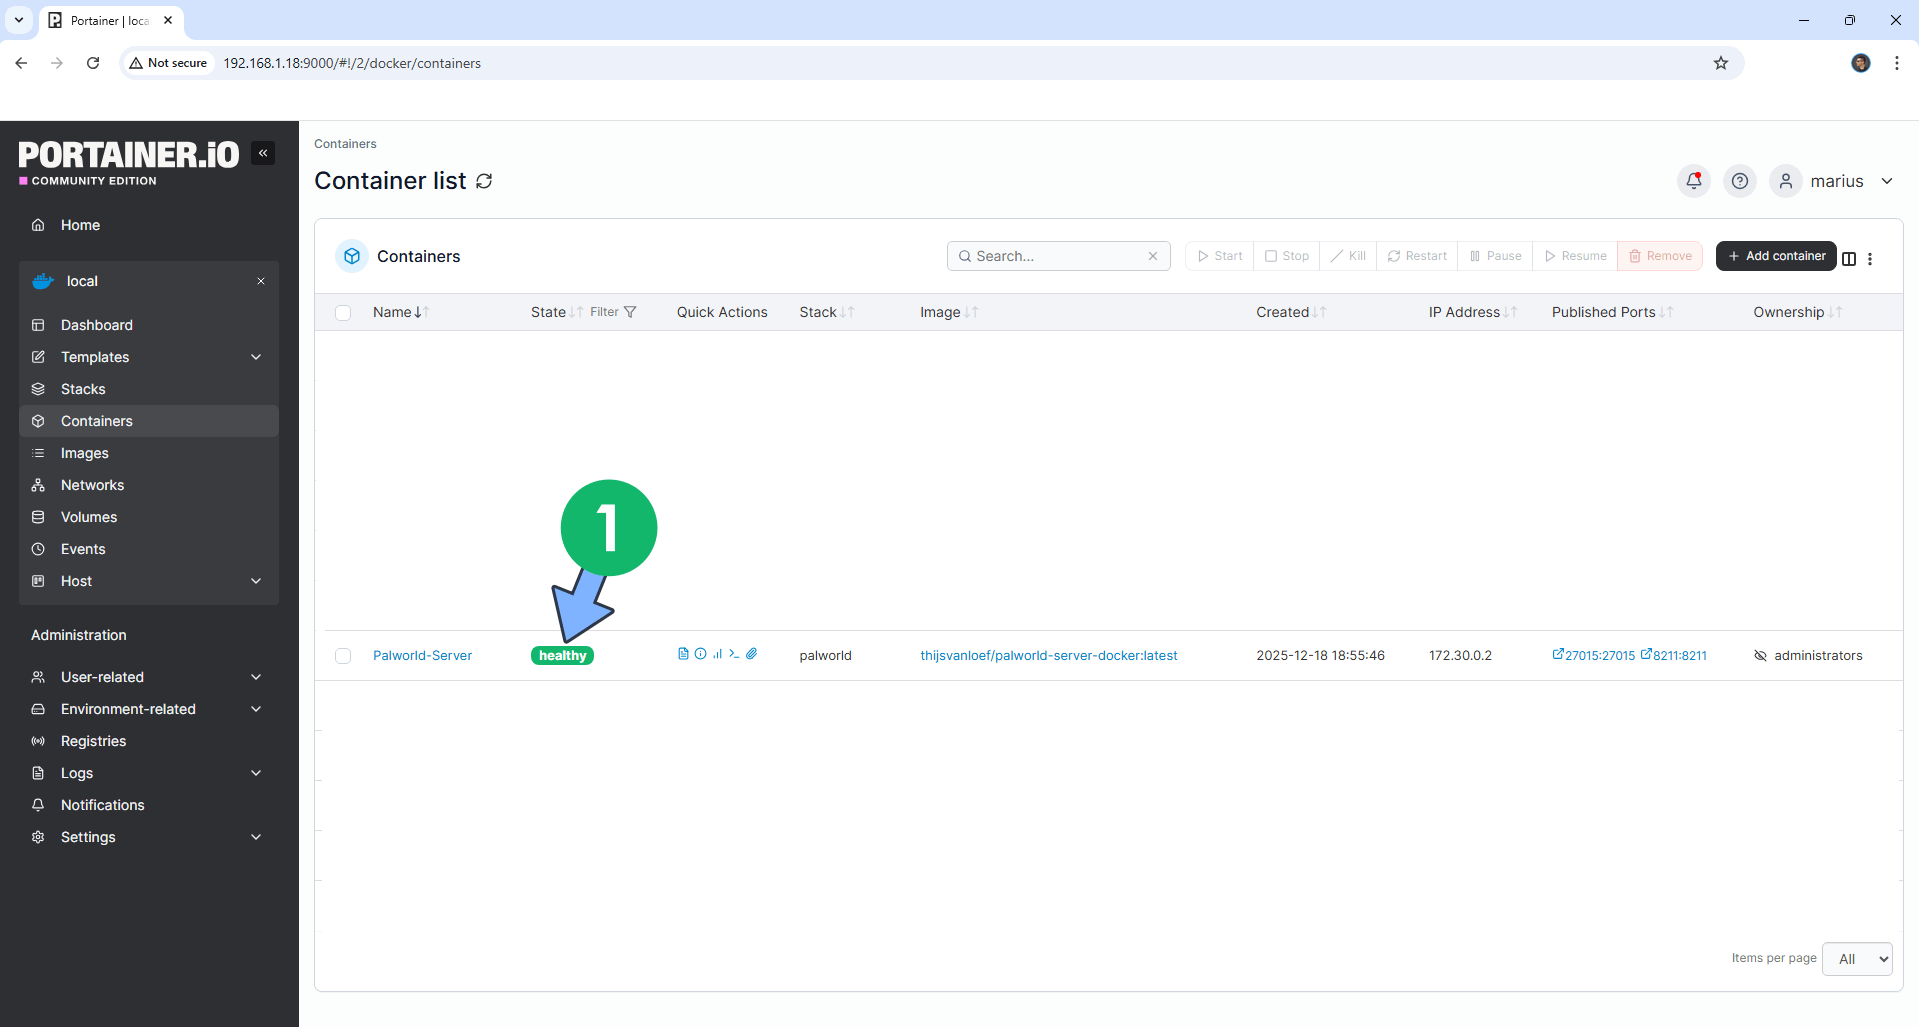
Task: Open the Items per page dropdown
Action: [x=1856, y=959]
